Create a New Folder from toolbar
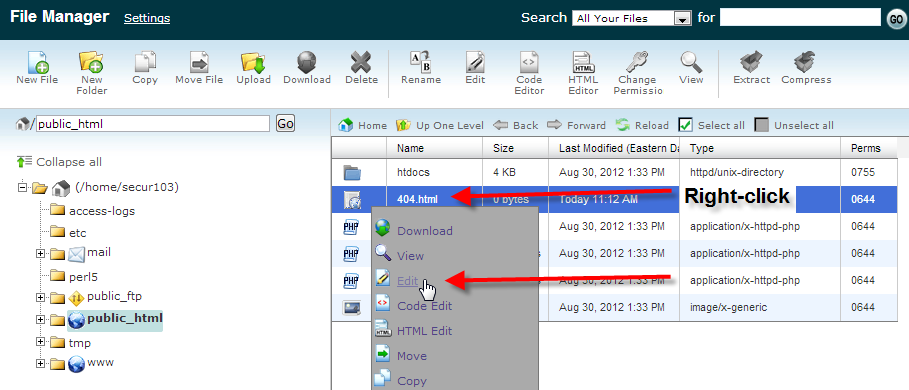Screen dimensions: 909x390 pos(91,61)
